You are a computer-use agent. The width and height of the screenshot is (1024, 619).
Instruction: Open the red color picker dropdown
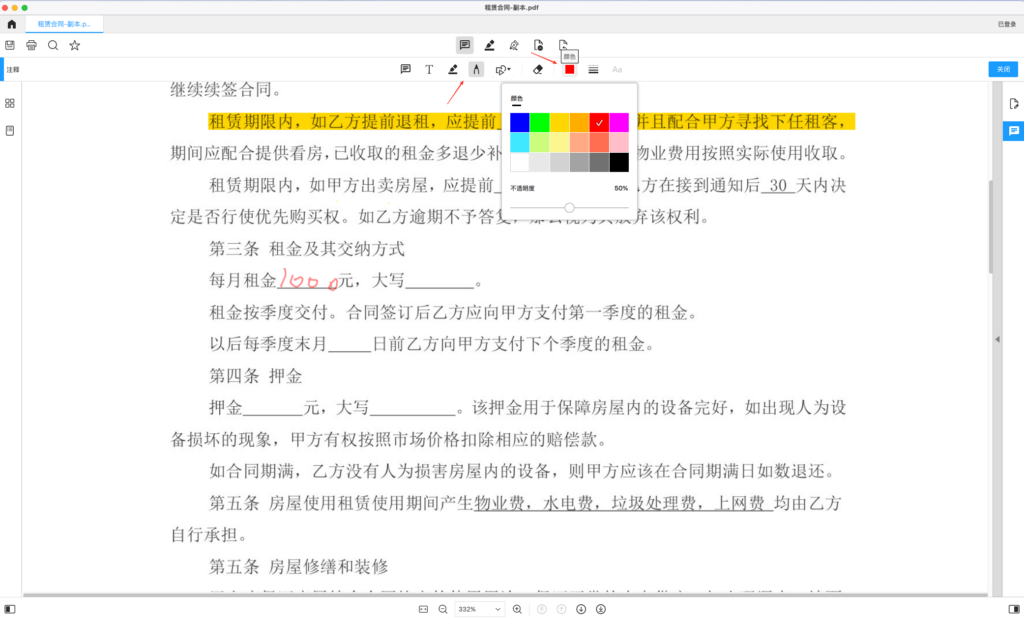click(x=569, y=69)
